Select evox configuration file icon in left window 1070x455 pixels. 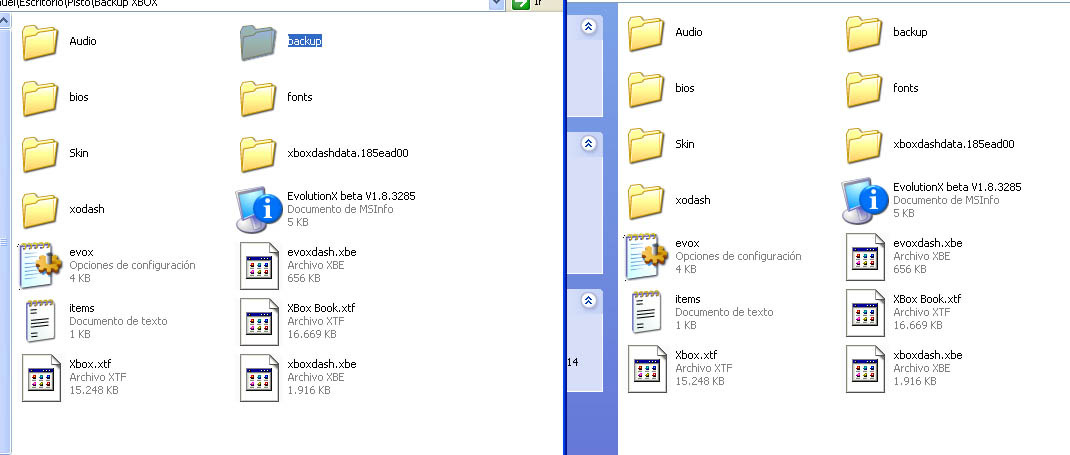coord(41,265)
